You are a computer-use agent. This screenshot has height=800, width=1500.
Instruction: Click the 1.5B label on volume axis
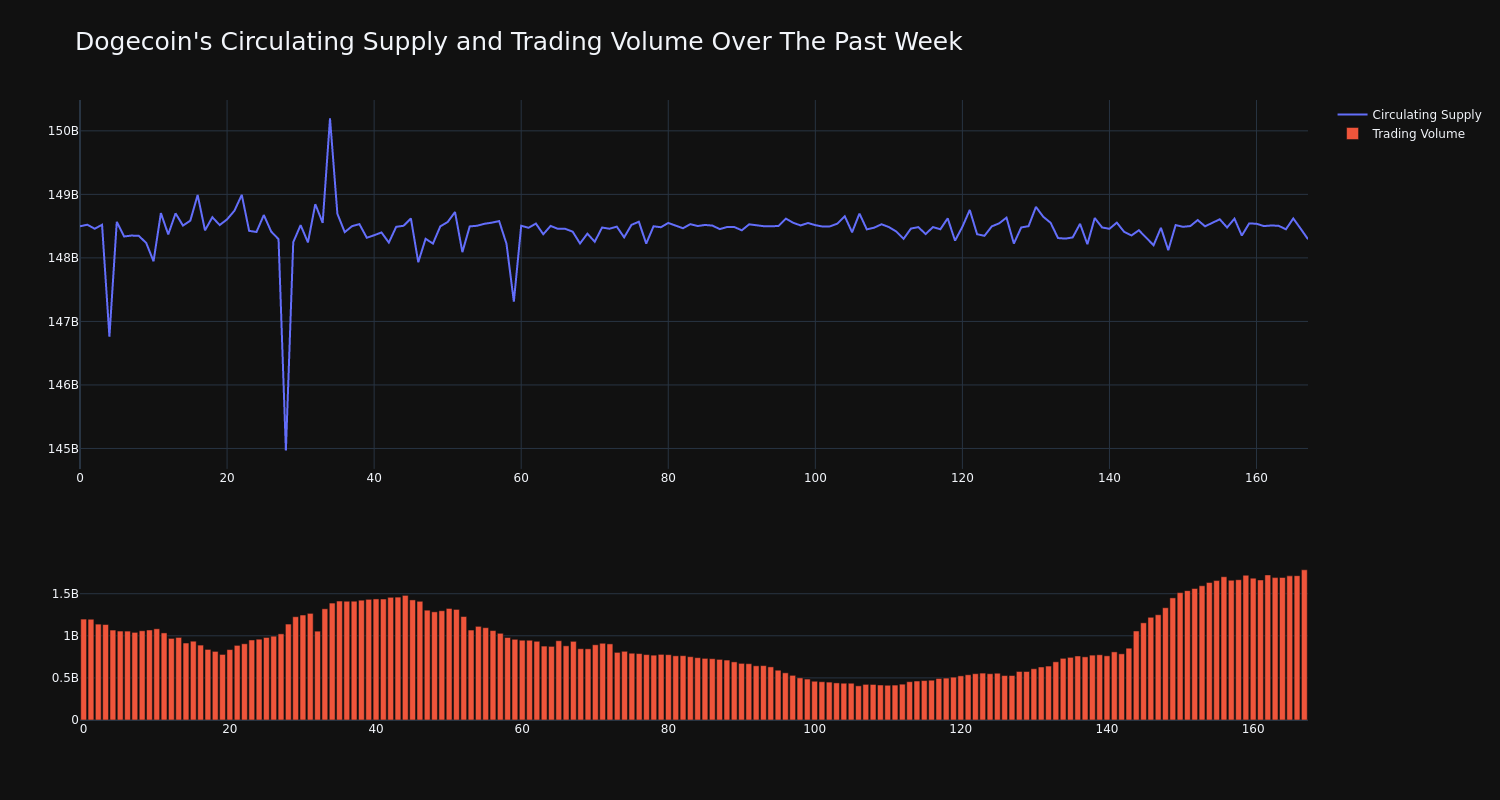pyautogui.click(x=64, y=593)
